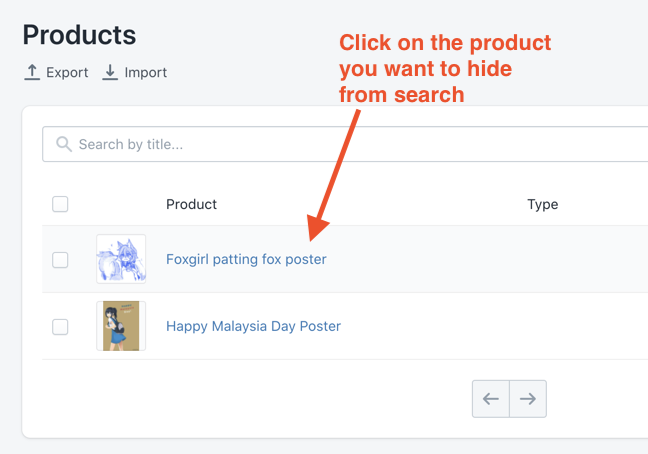Viewport: 648px width, 454px height.
Task: Click the Import text label
Action: point(145,73)
